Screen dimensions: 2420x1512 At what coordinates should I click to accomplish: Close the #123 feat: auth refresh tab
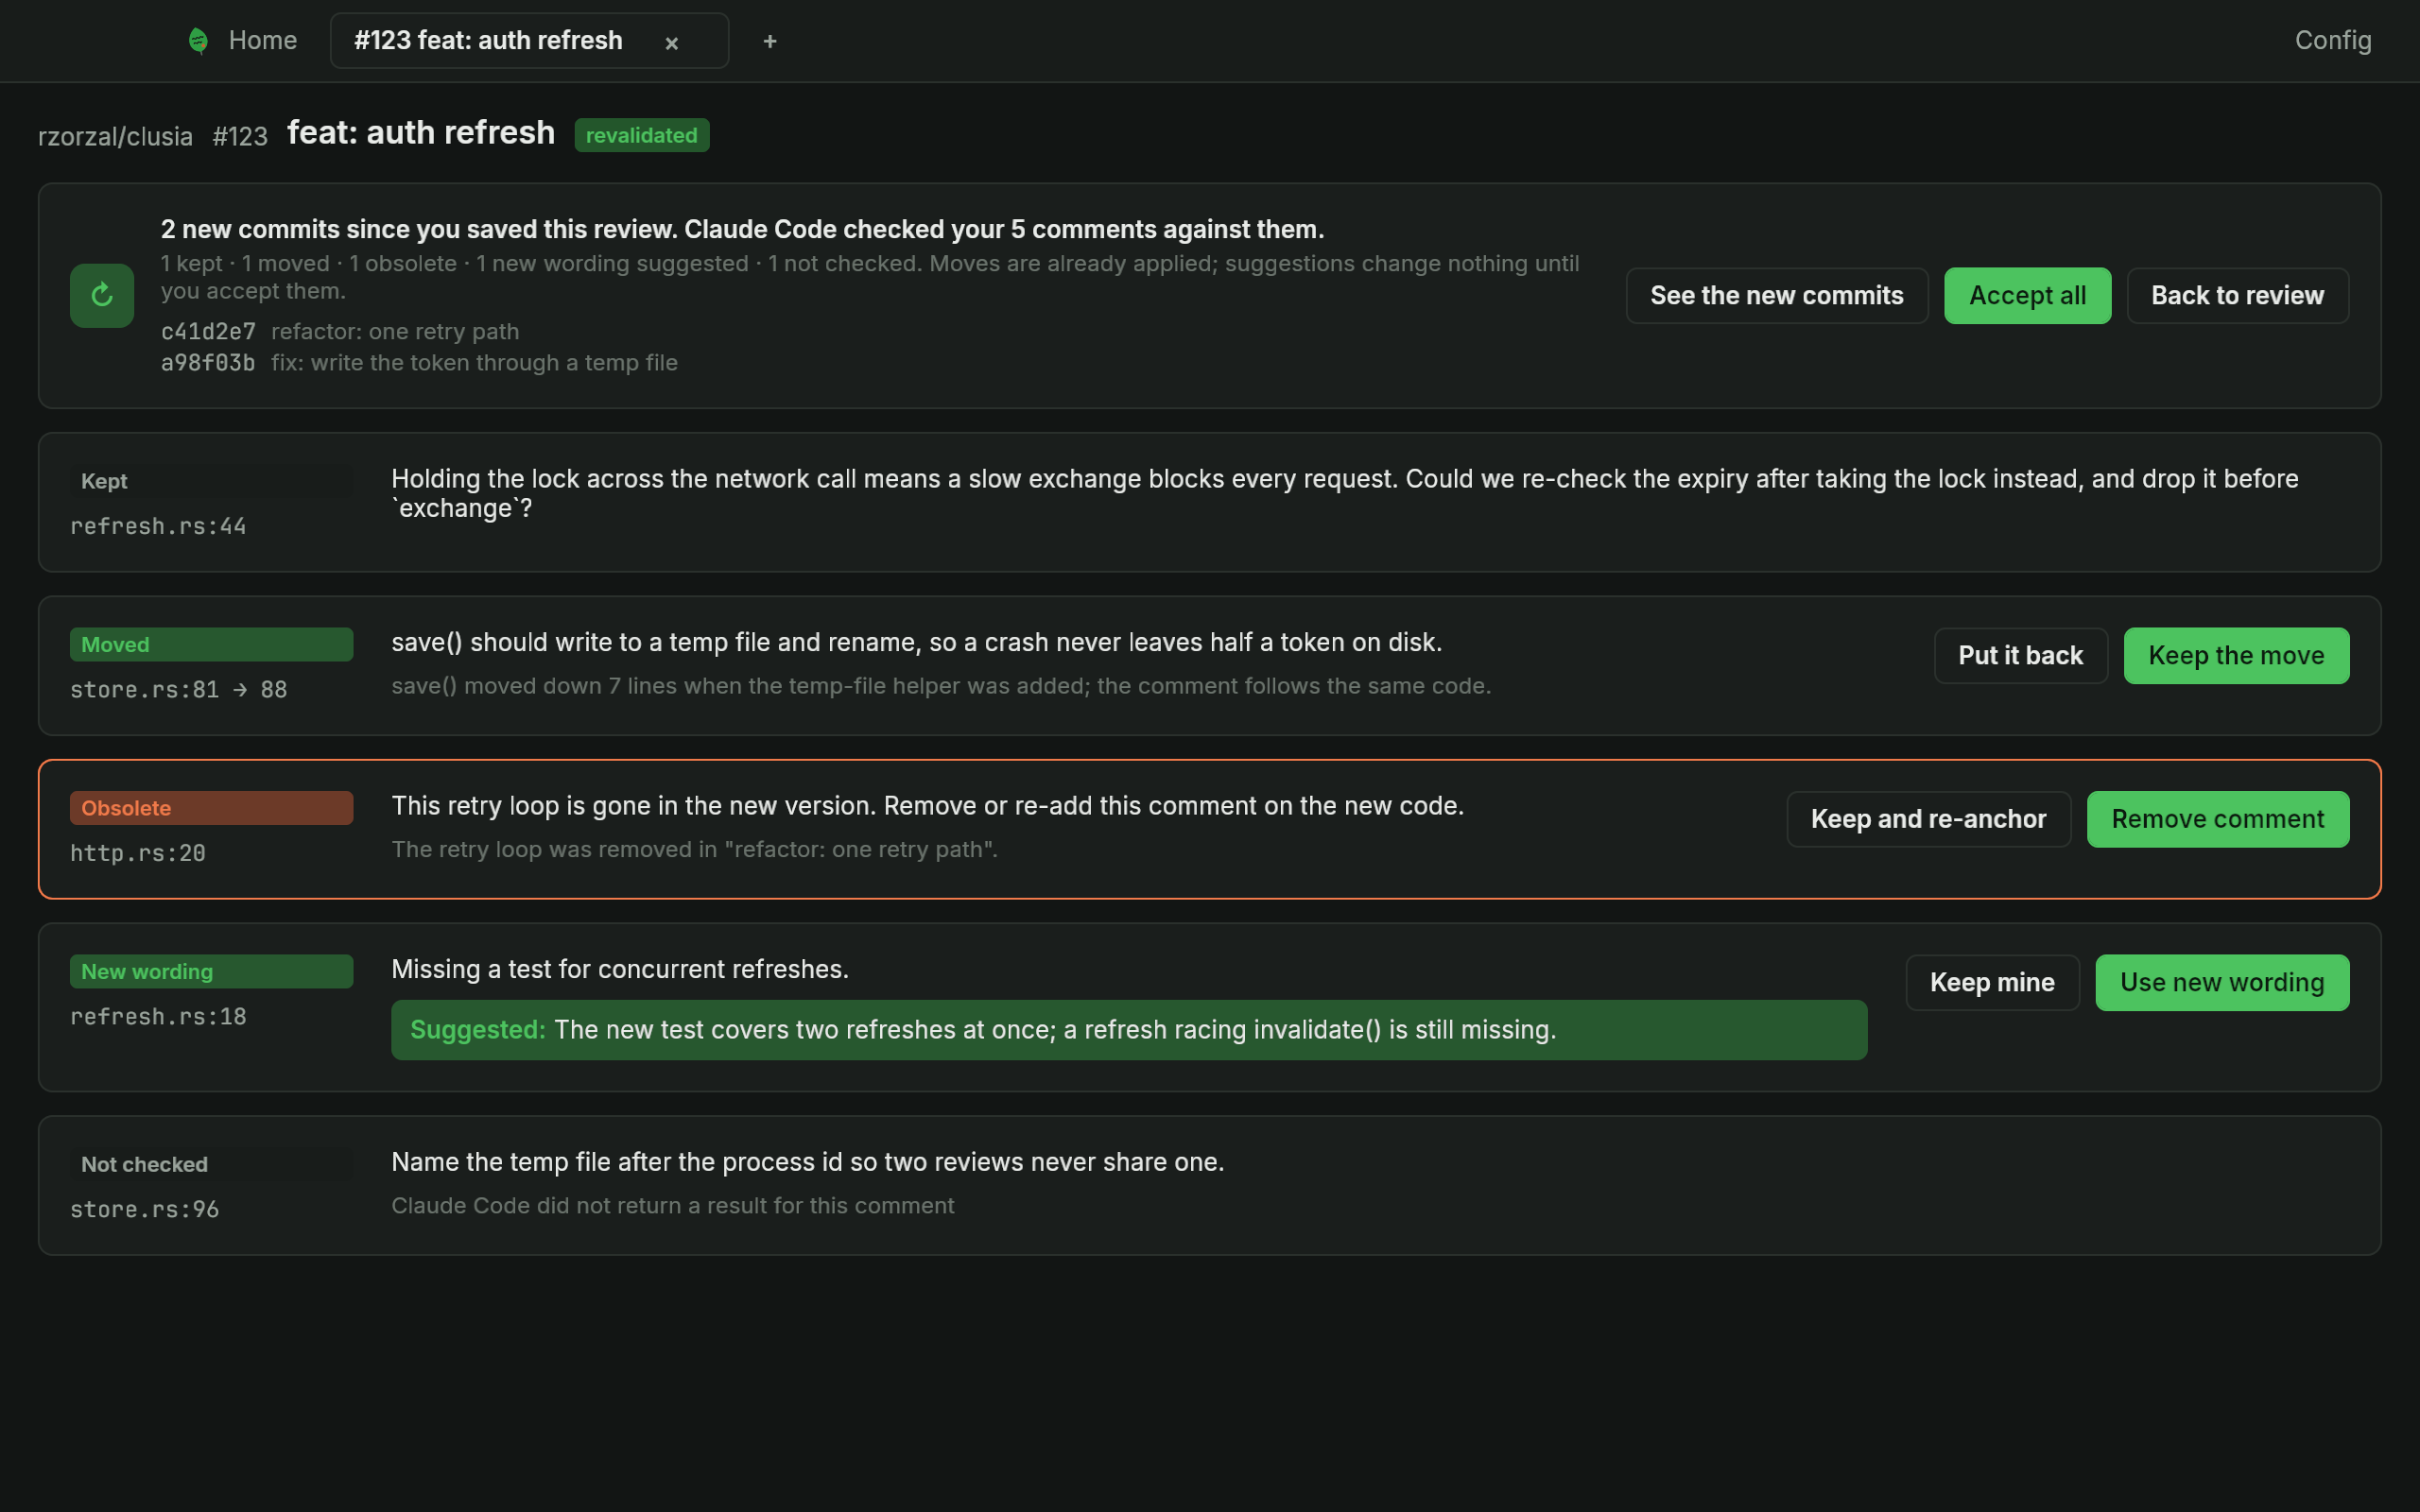pyautogui.click(x=672, y=43)
